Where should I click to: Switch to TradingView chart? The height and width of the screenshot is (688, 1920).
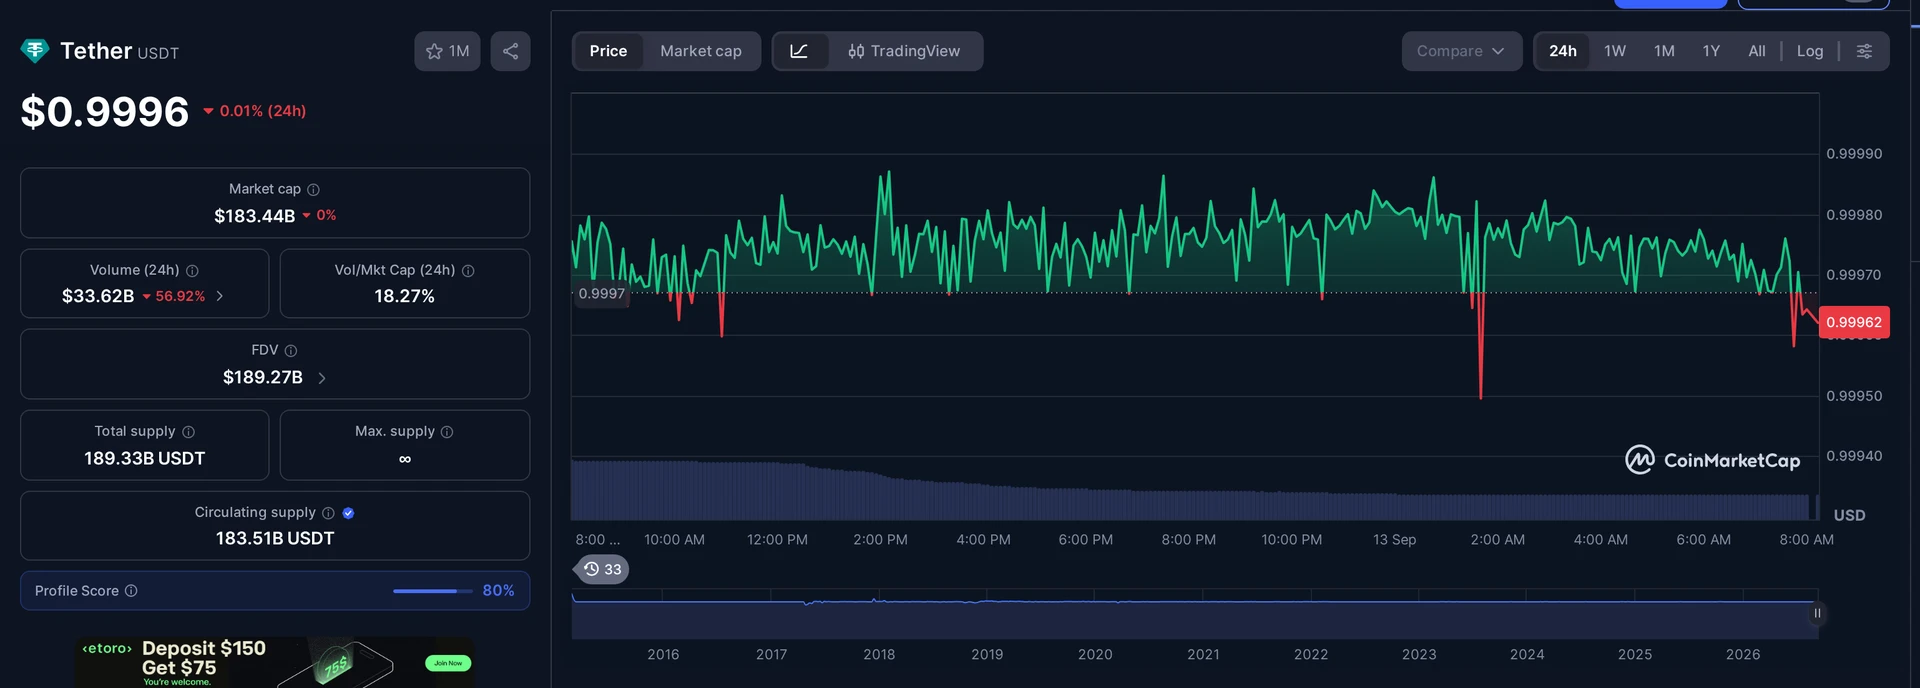click(904, 51)
